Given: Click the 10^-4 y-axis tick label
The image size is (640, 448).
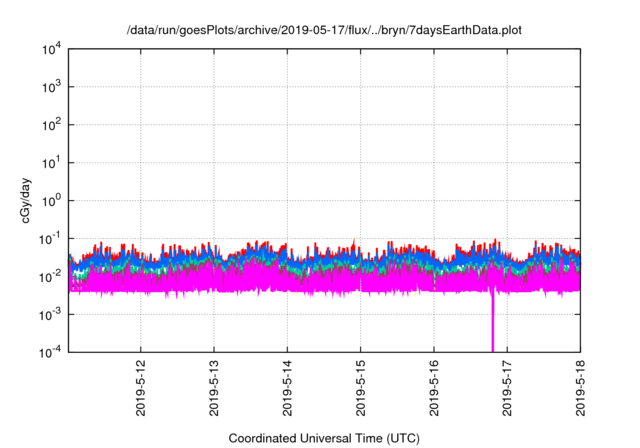Looking at the screenshot, I should click(50, 352).
